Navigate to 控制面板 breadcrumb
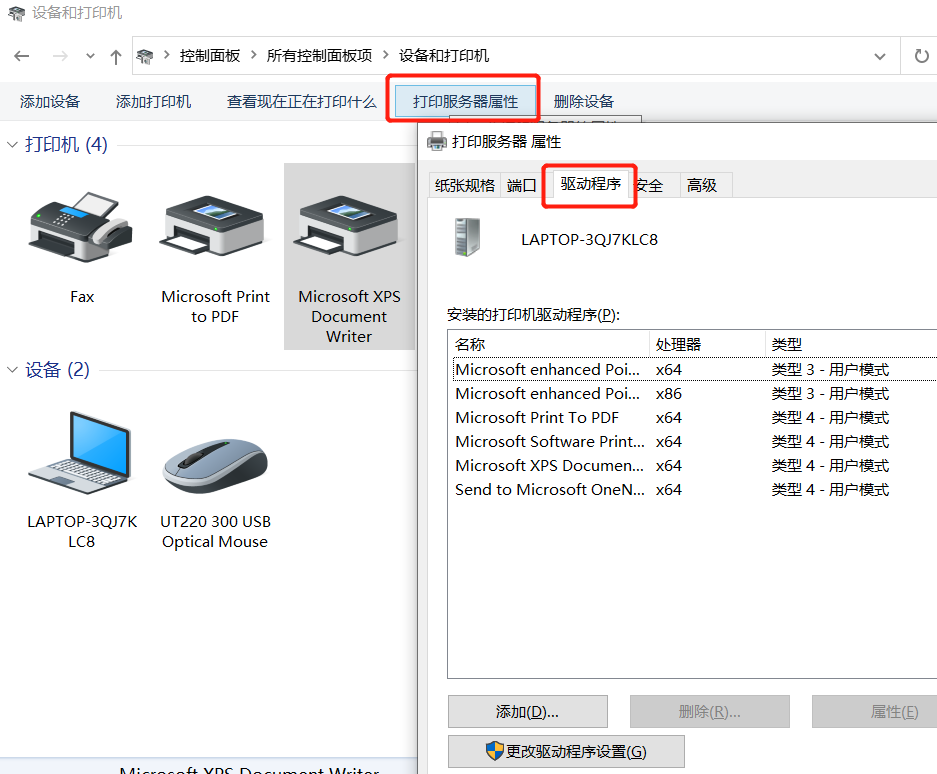This screenshot has width=937, height=774. [x=210, y=56]
